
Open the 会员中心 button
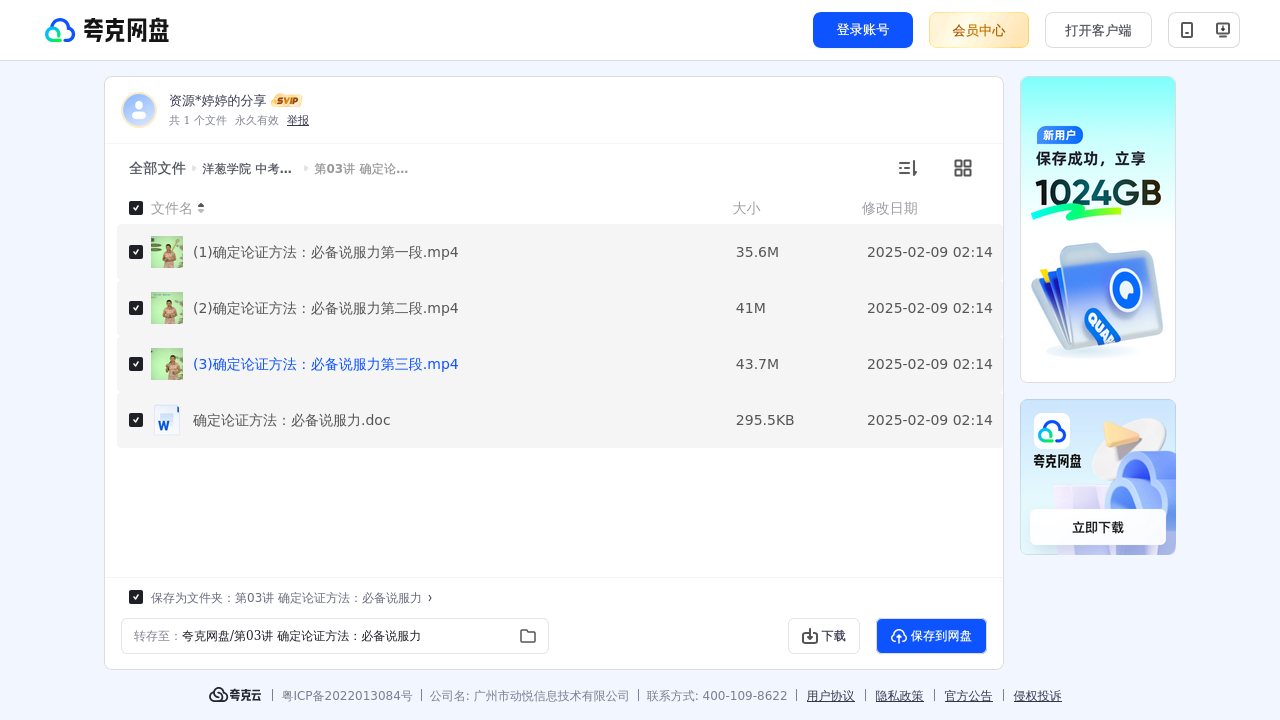point(979,30)
